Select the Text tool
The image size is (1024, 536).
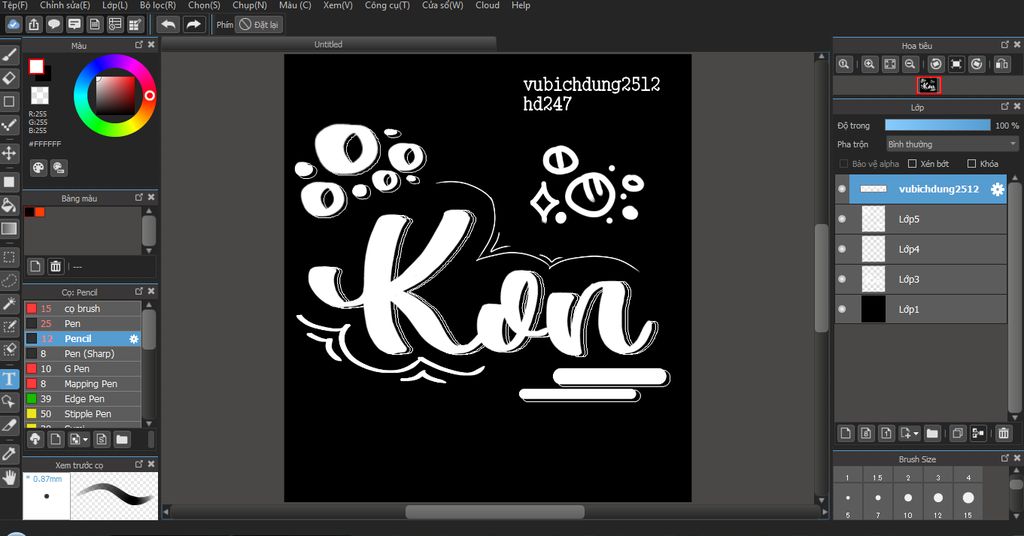9,378
